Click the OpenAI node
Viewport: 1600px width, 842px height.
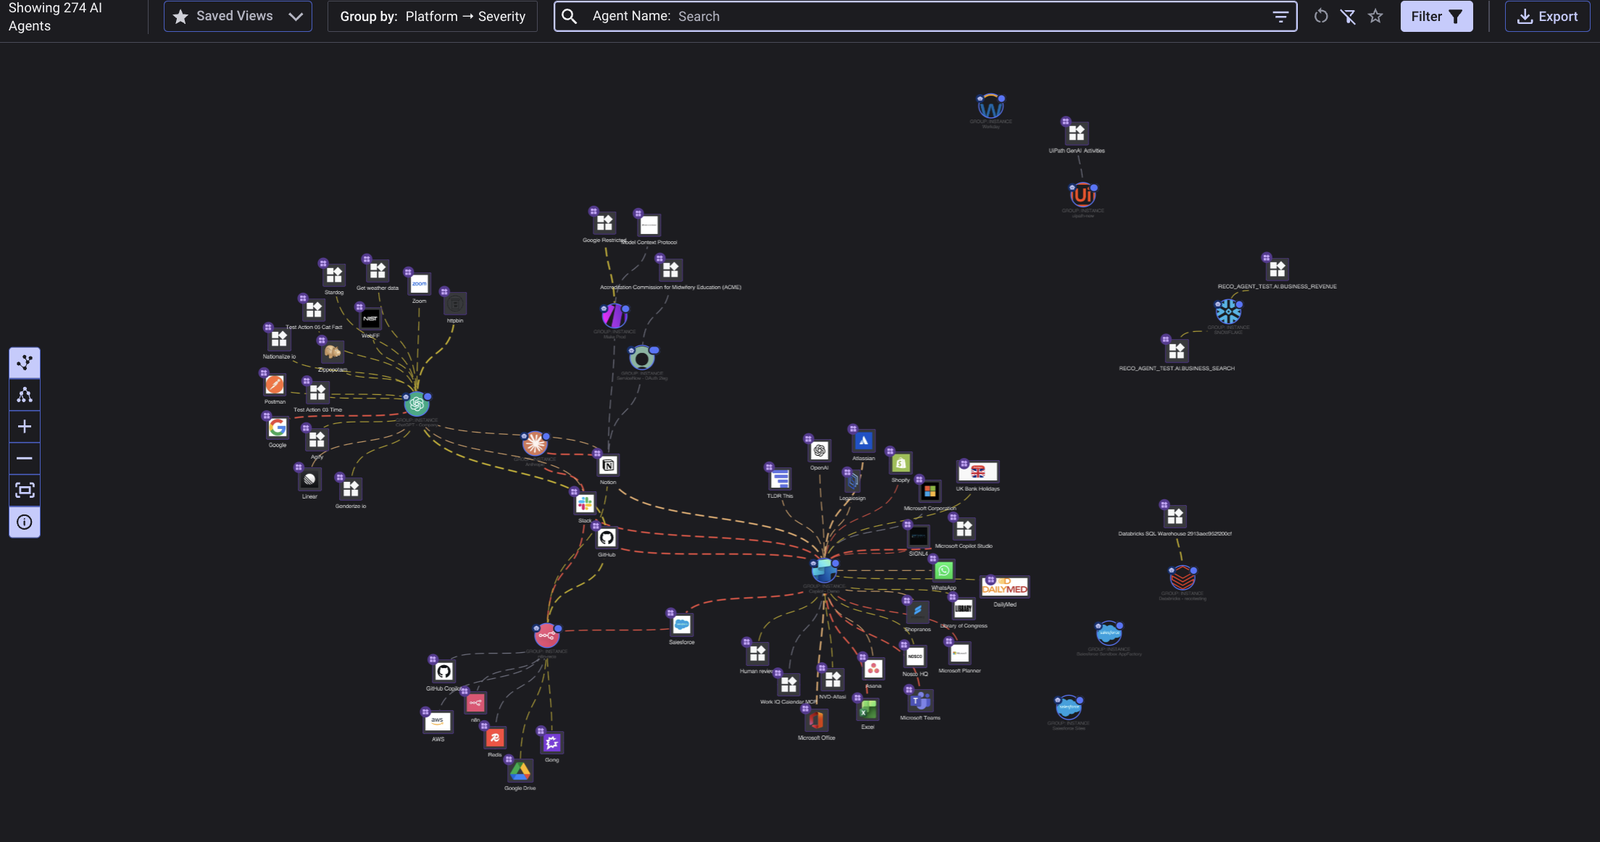(820, 450)
